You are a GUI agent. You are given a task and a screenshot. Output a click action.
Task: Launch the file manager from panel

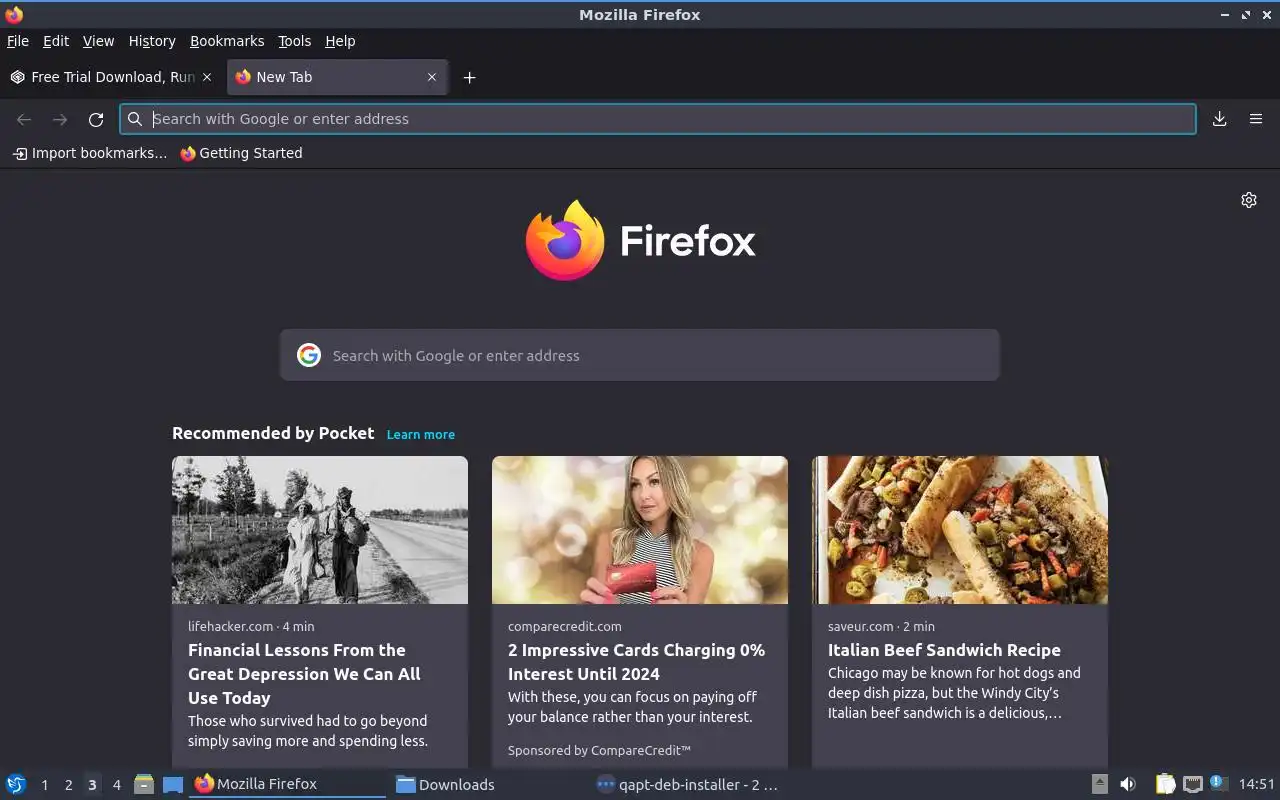(144, 784)
